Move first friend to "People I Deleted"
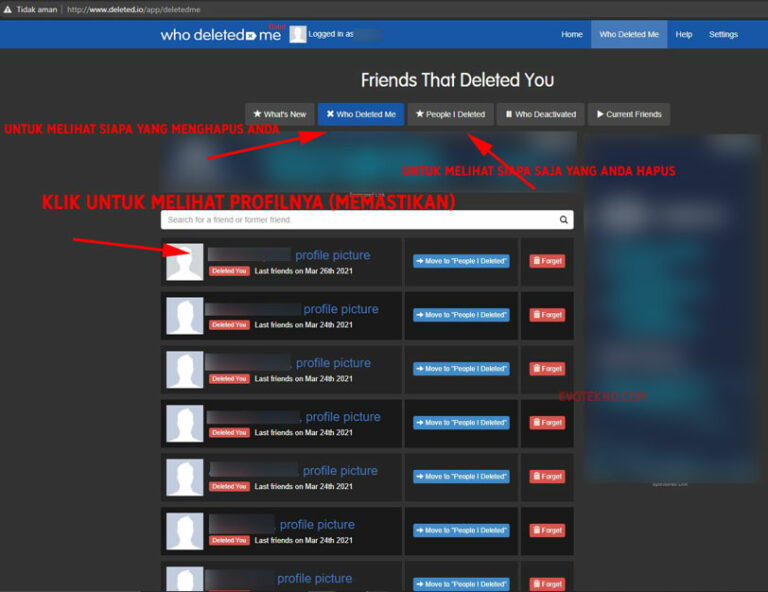Image resolution: width=768 pixels, height=592 pixels. point(461,261)
